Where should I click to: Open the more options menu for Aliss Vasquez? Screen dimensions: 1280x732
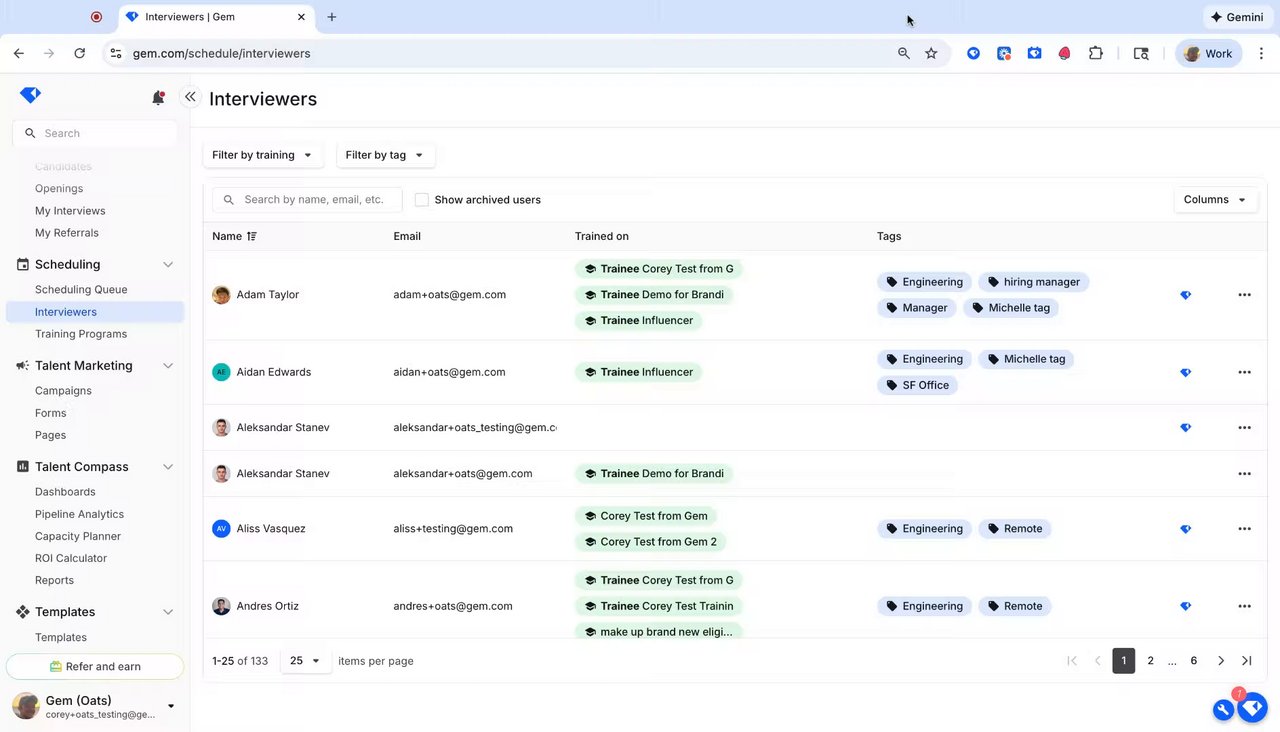point(1245,528)
